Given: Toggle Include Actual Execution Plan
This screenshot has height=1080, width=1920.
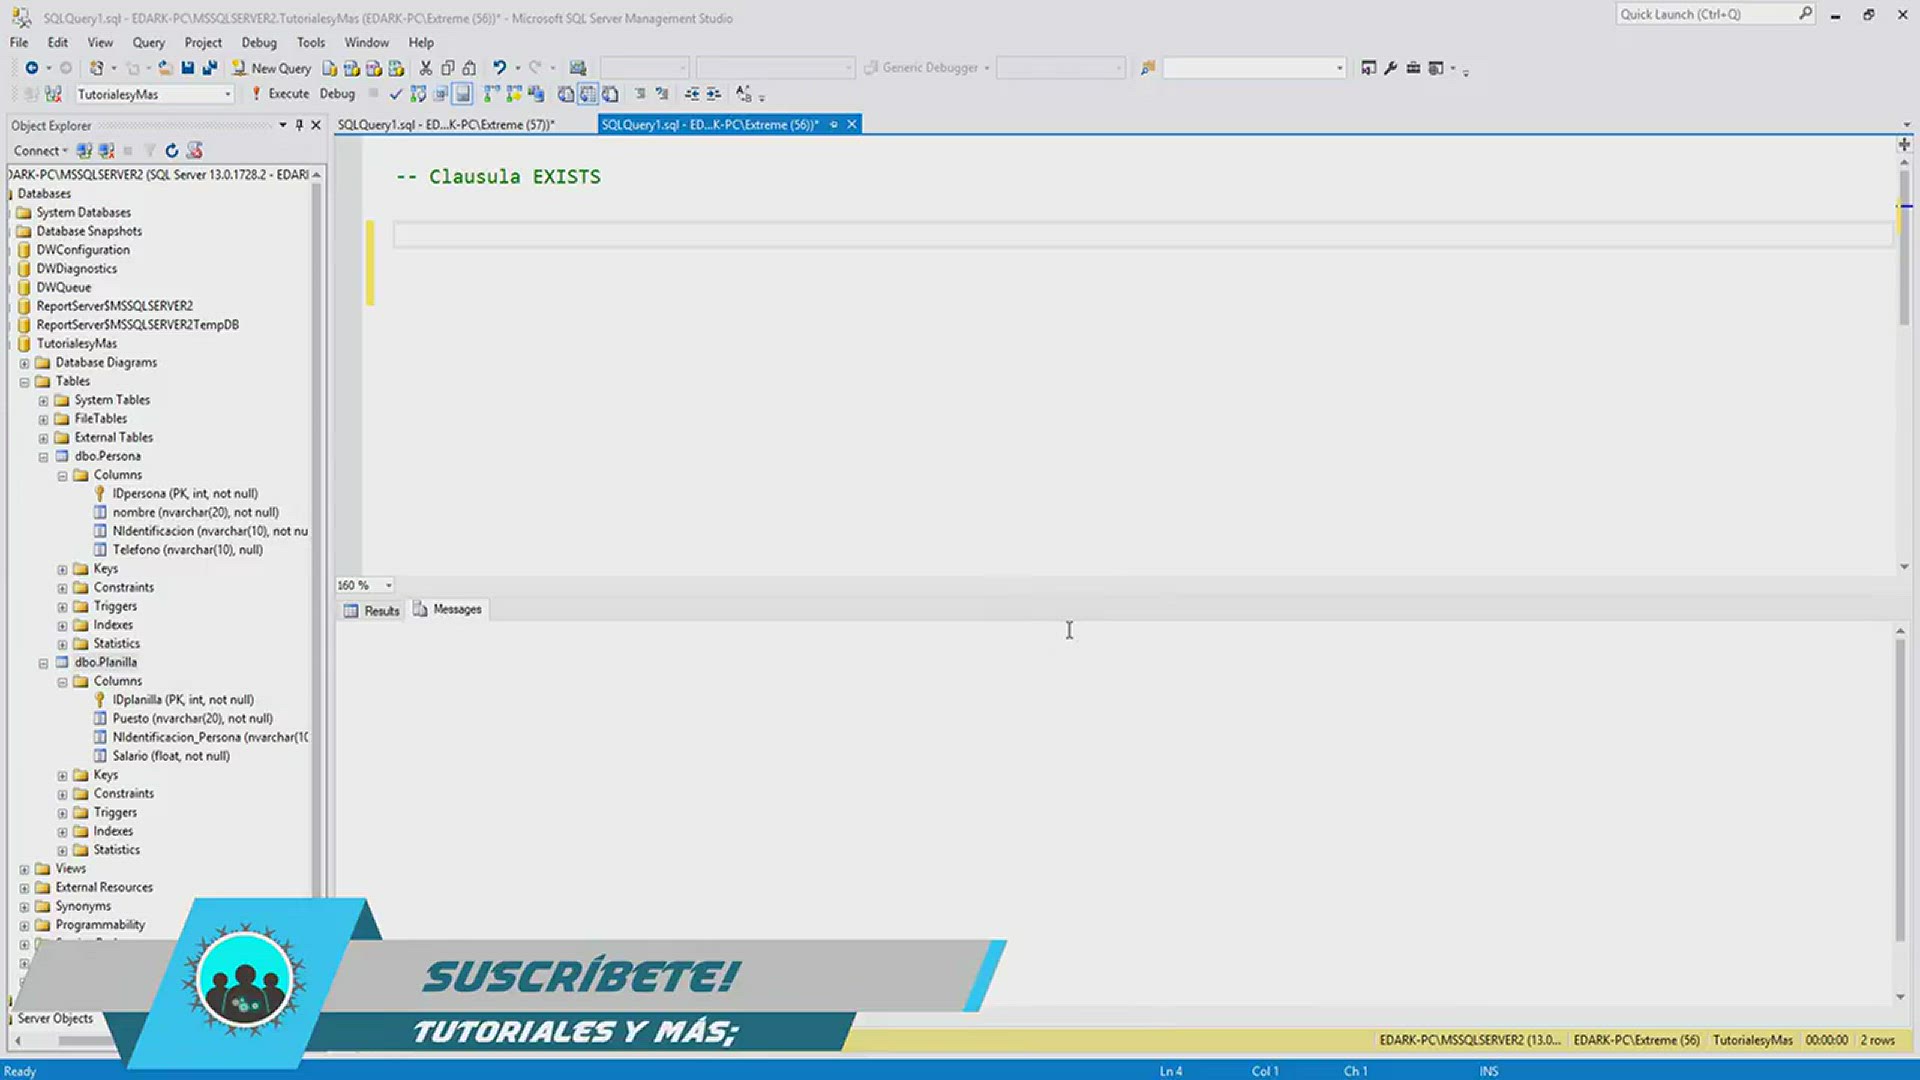Looking at the screenshot, I should tap(492, 94).
